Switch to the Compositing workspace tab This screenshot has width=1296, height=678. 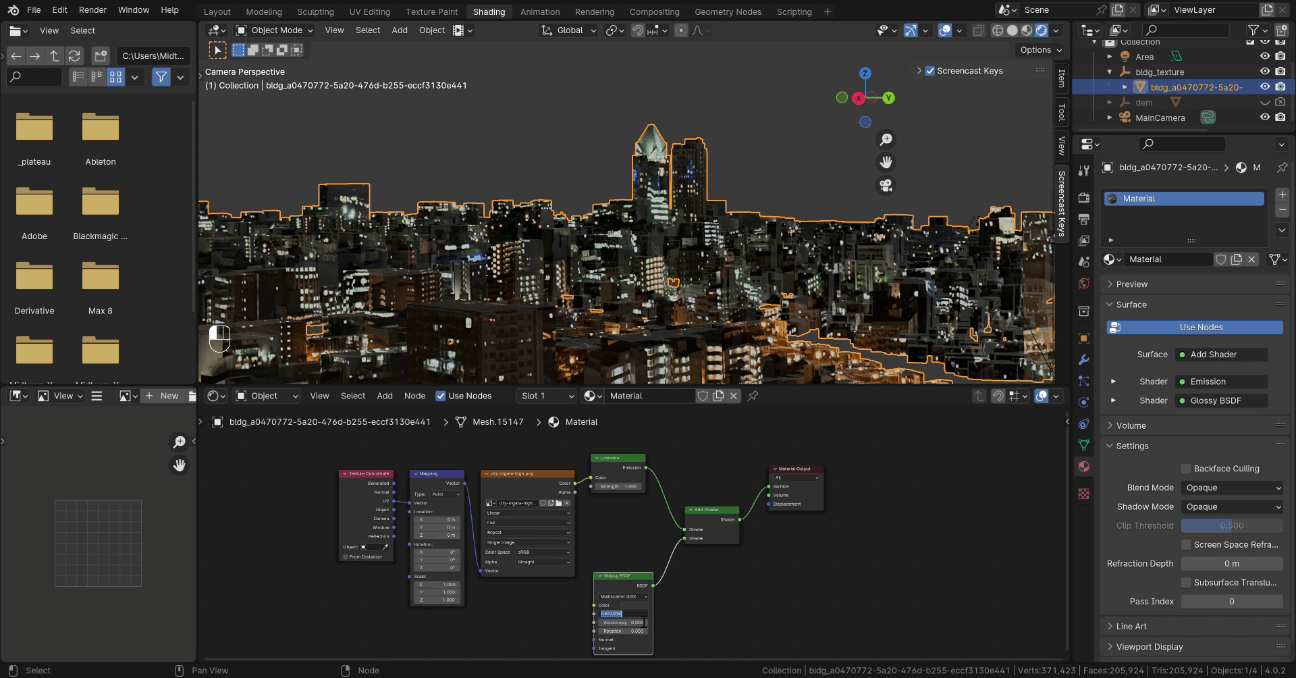(654, 12)
